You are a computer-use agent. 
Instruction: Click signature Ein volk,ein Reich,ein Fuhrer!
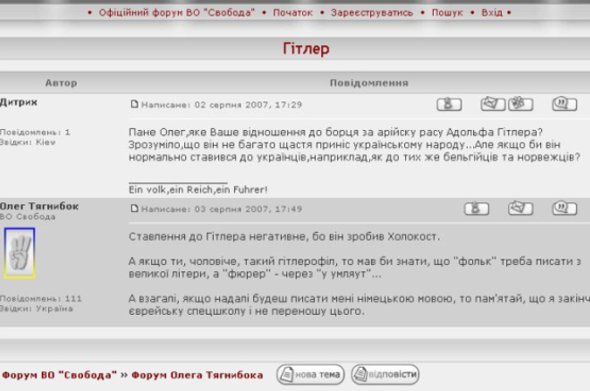click(198, 190)
